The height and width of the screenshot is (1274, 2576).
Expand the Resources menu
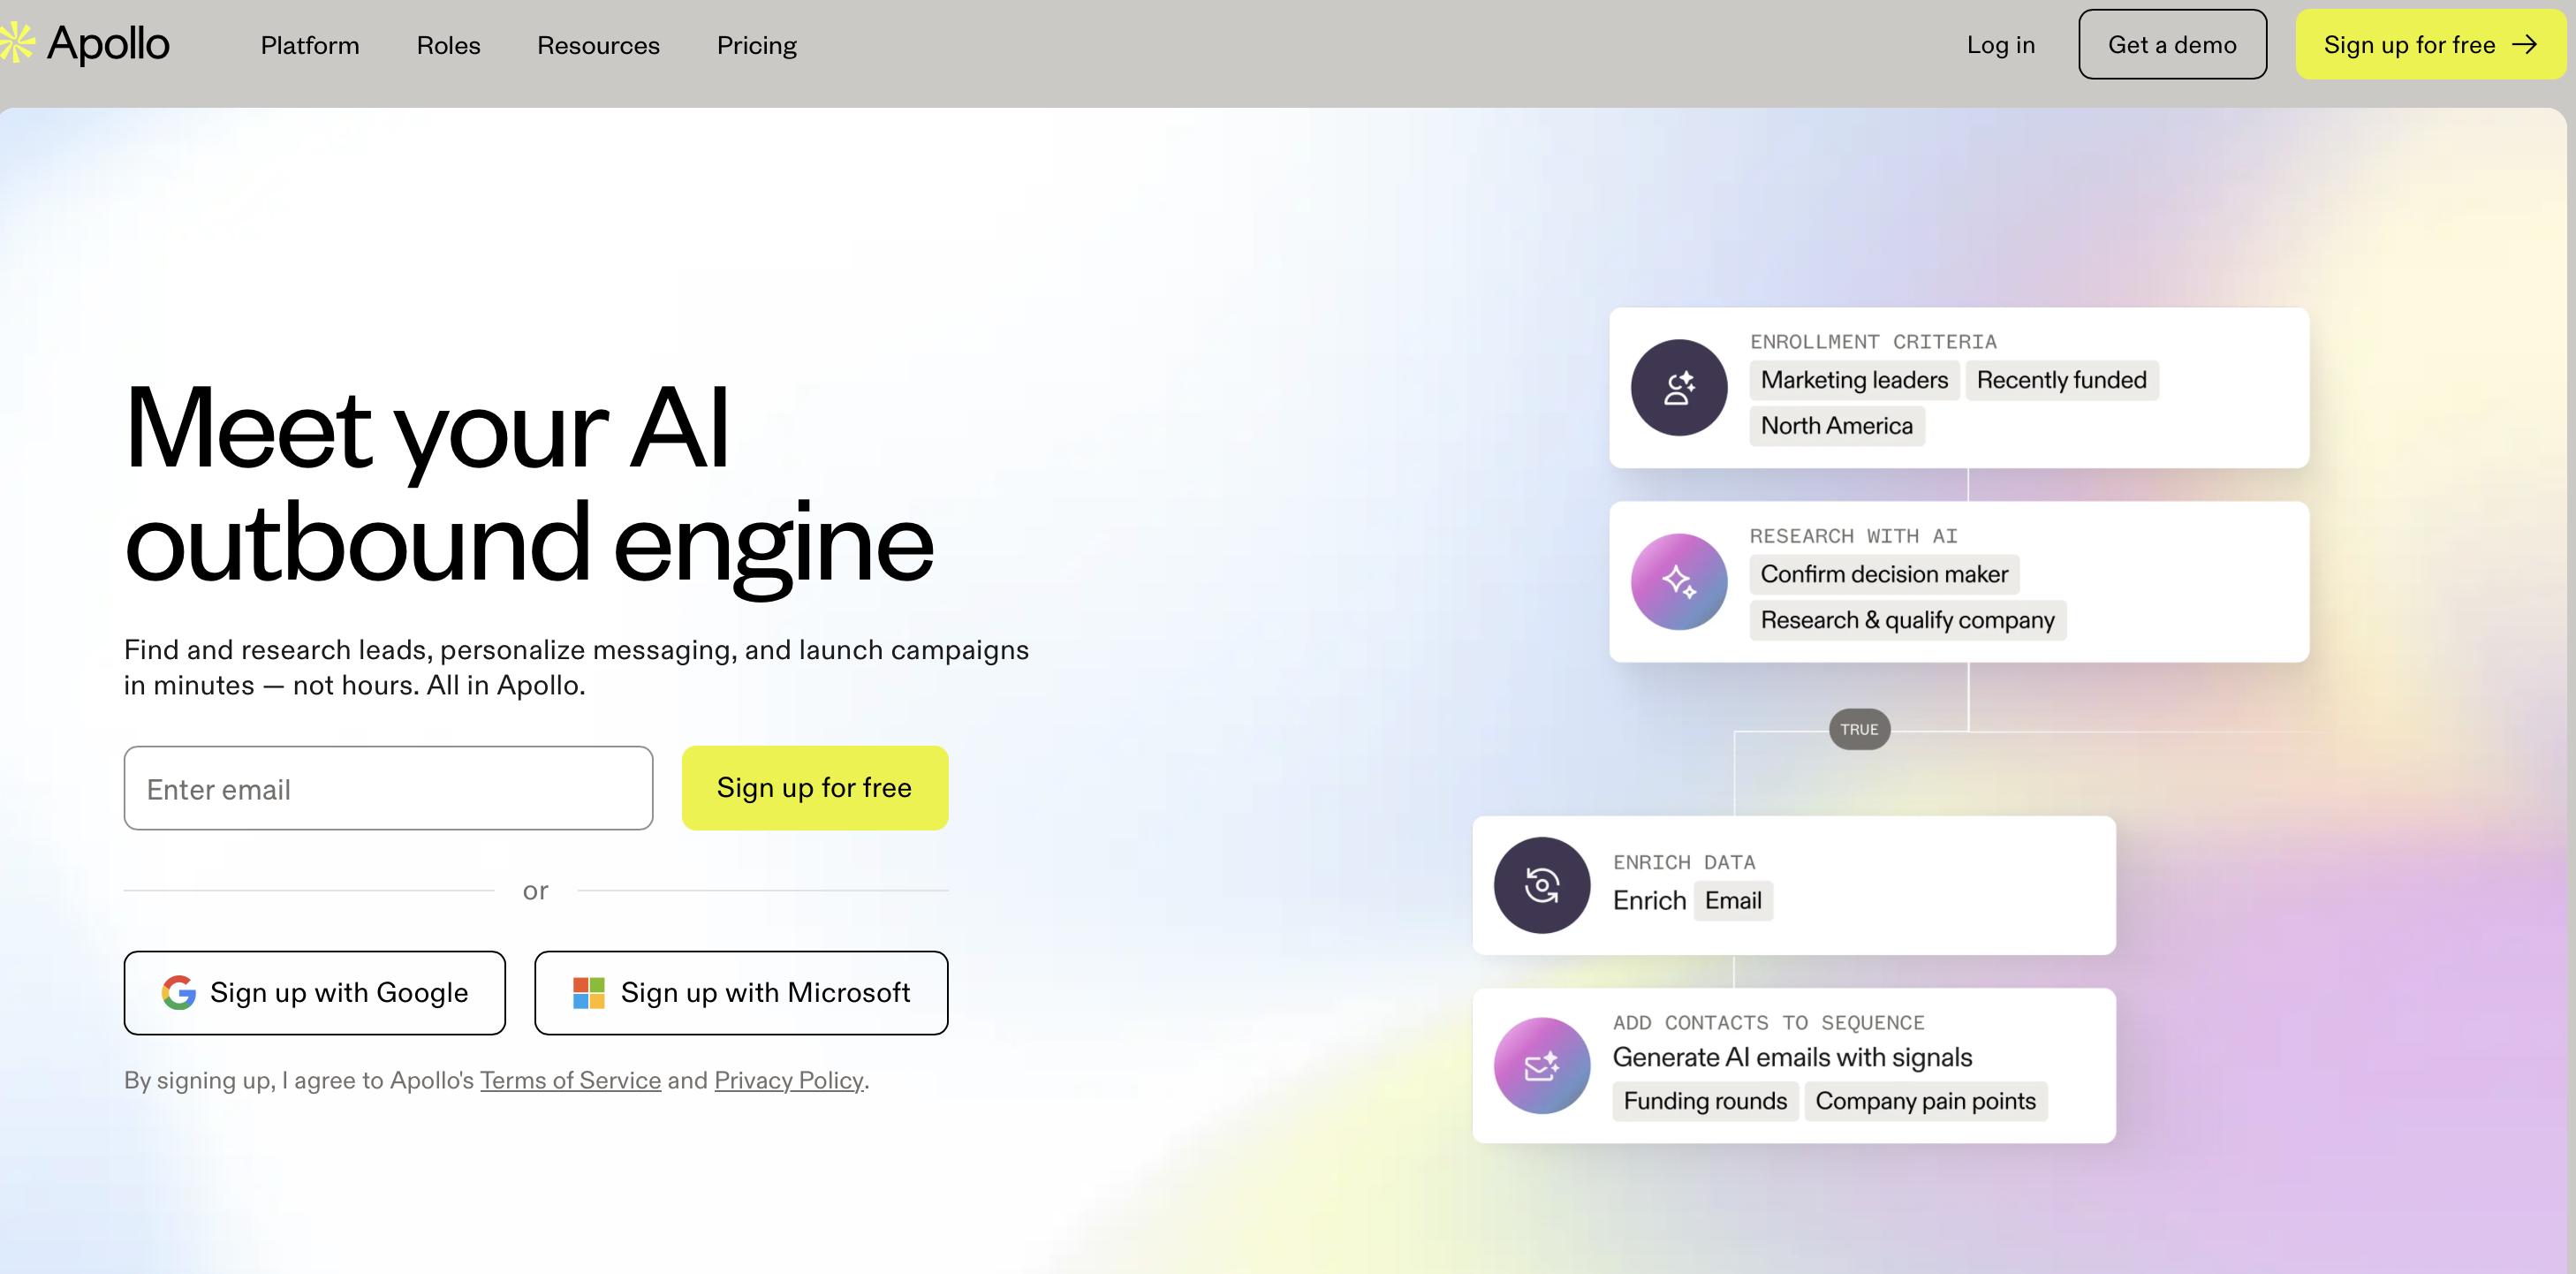[x=598, y=45]
